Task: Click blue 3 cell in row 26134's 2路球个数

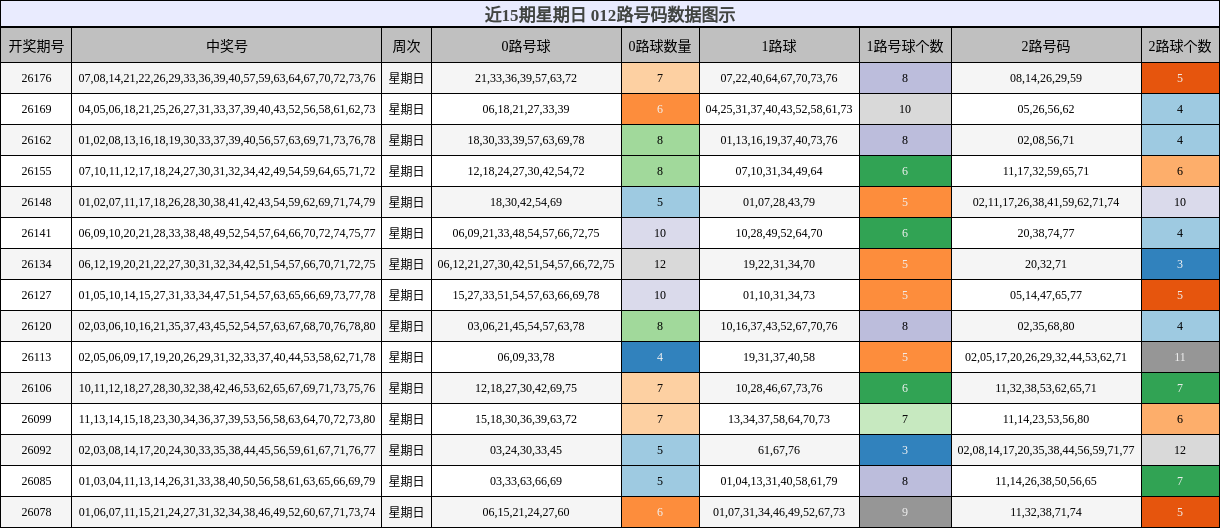Action: (1180, 264)
